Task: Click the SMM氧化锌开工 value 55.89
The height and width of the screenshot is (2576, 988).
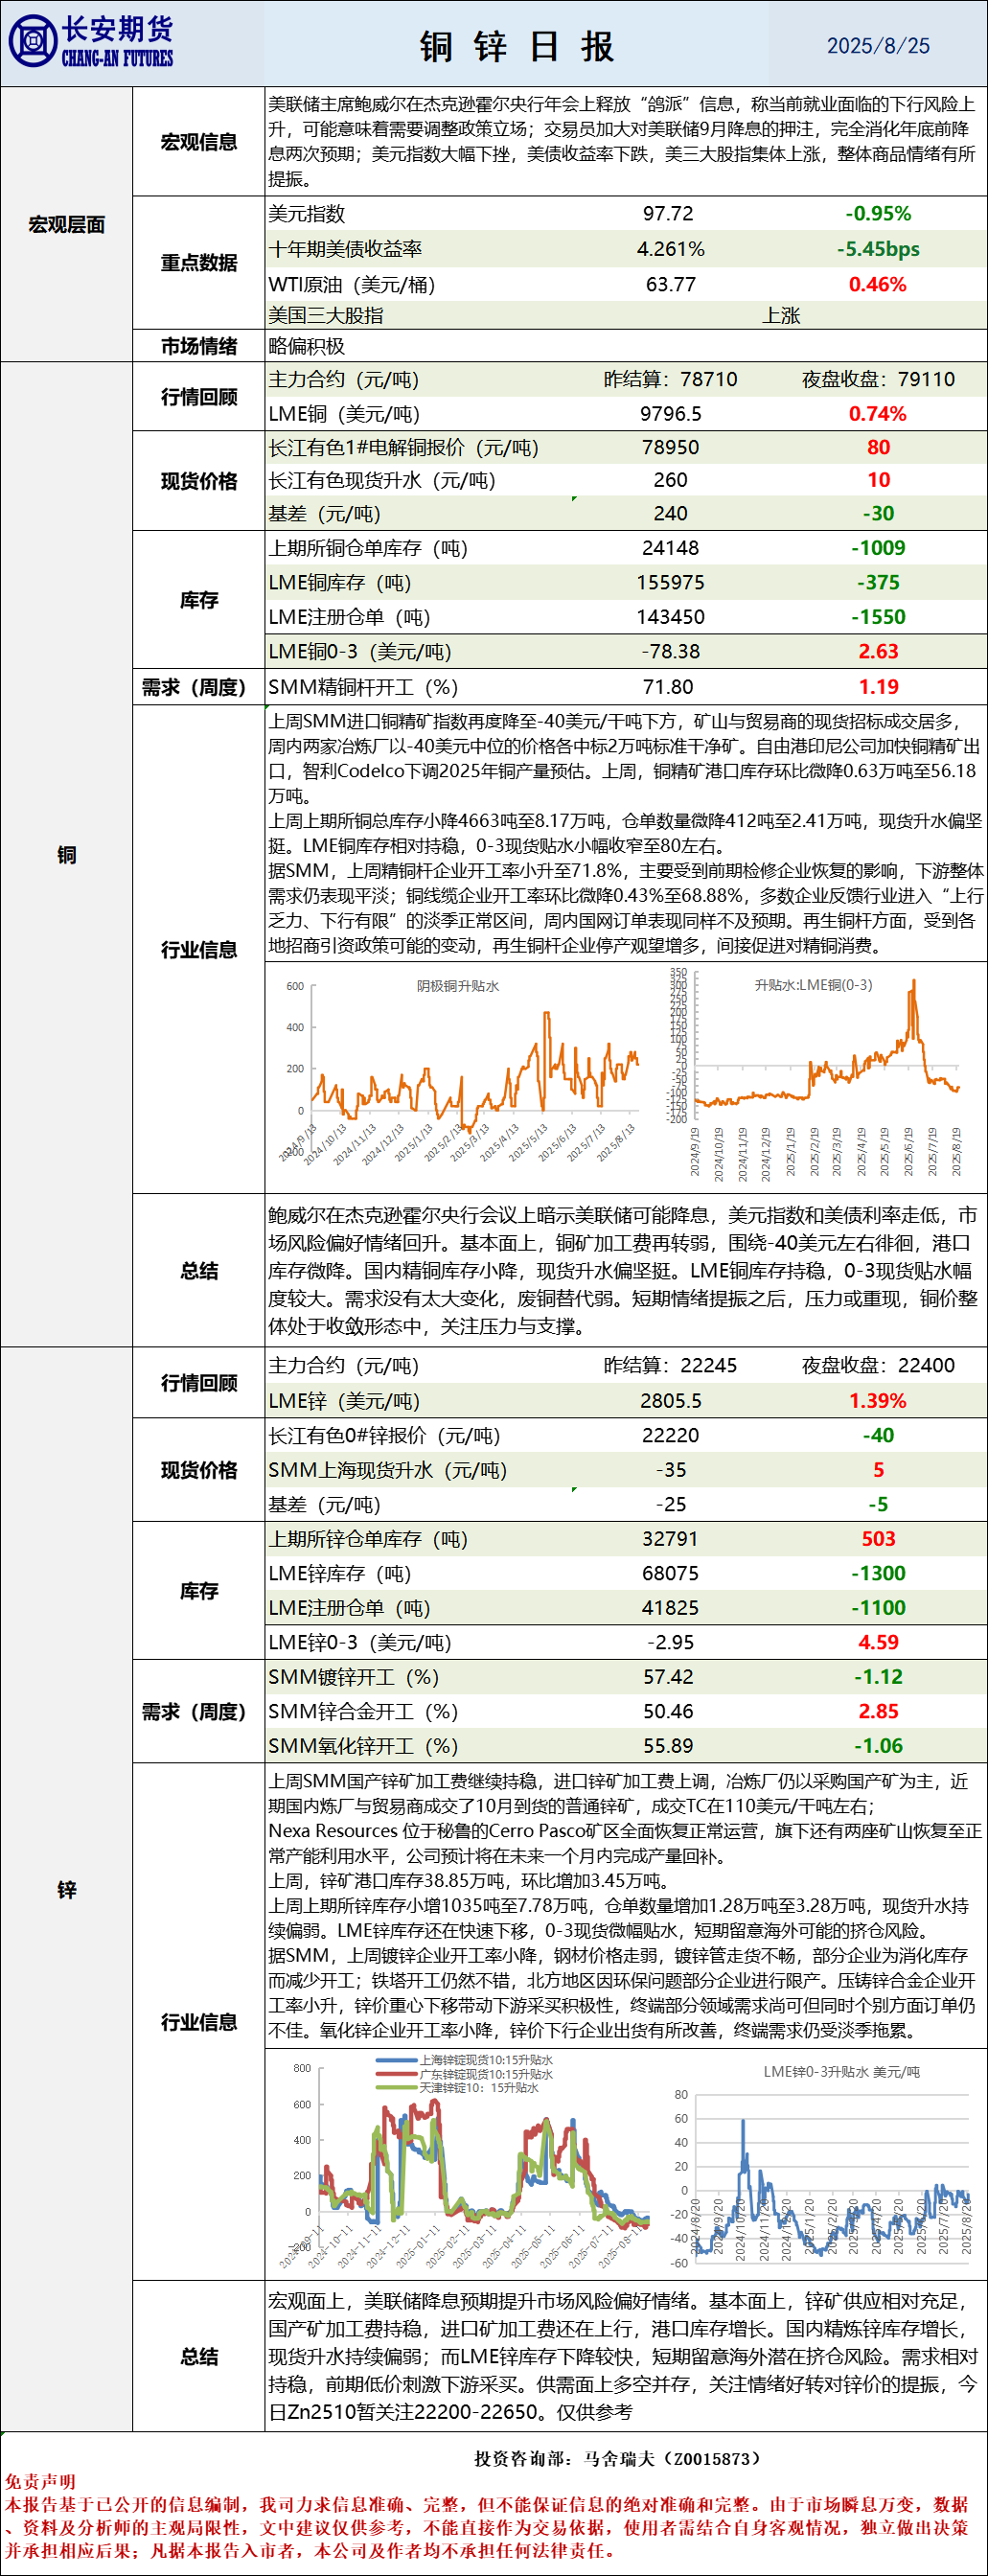Action: point(668,1745)
